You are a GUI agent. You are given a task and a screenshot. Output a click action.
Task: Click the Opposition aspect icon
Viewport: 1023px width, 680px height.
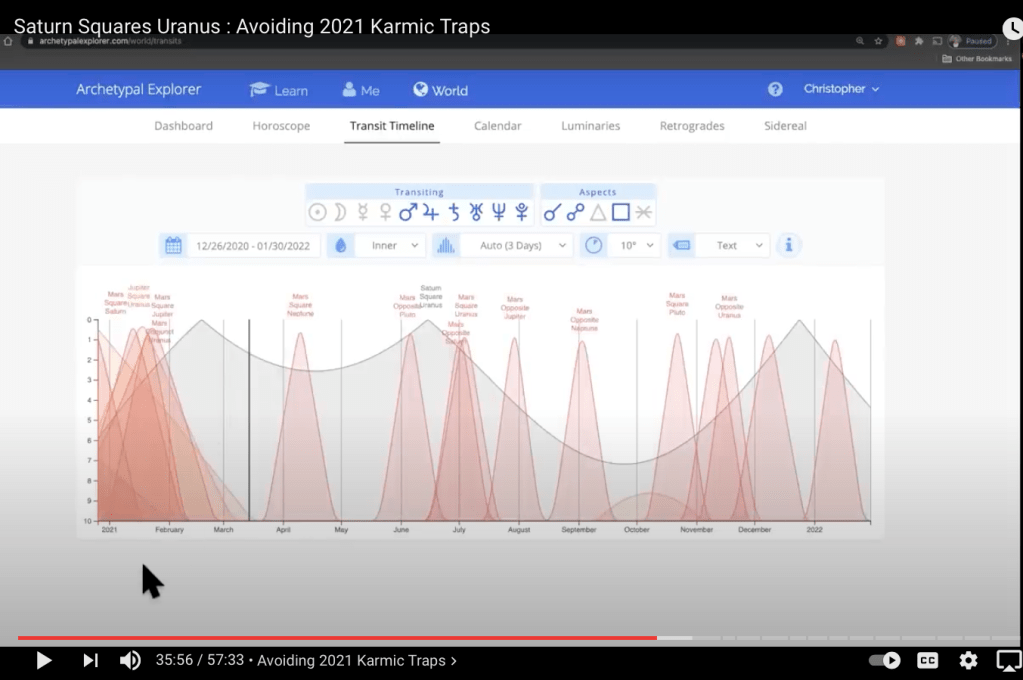(575, 212)
